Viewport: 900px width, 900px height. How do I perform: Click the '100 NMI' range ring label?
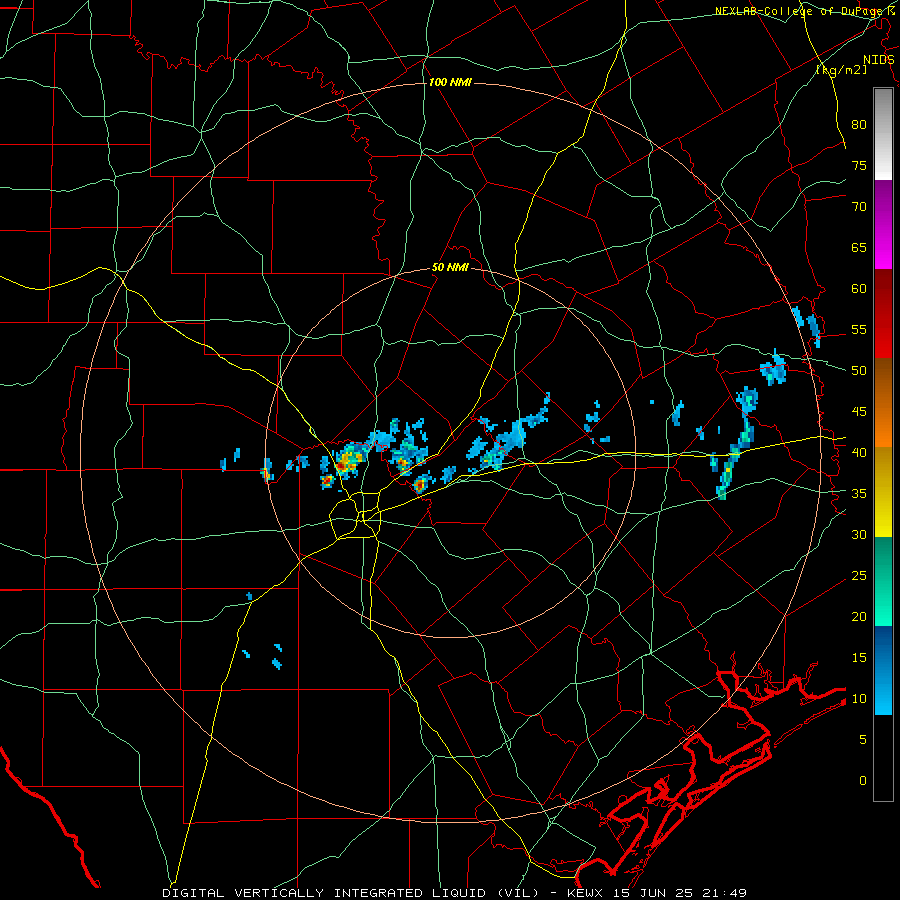click(450, 83)
